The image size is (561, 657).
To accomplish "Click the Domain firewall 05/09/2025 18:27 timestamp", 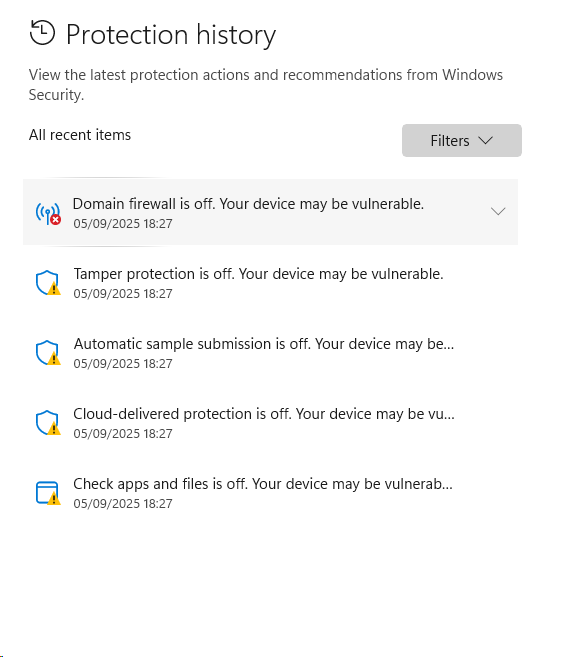I will [123, 224].
